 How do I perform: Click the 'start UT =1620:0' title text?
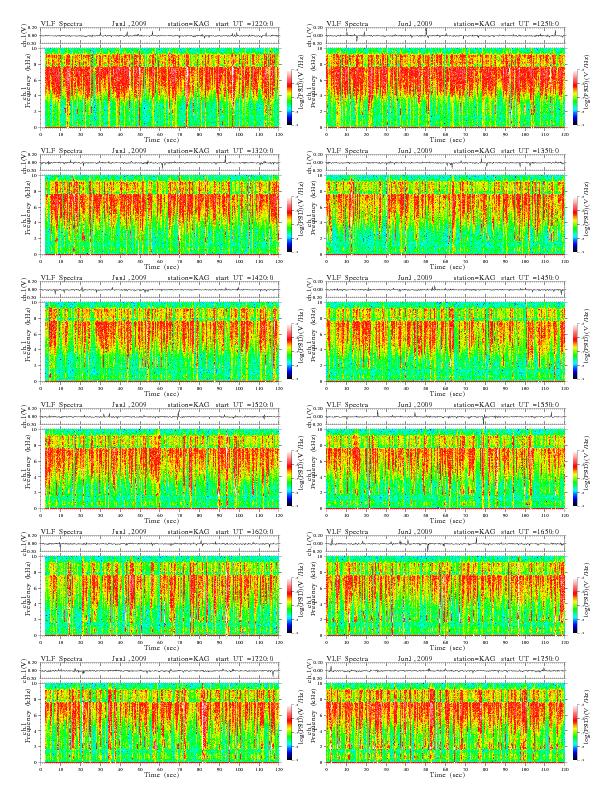[x=244, y=531]
